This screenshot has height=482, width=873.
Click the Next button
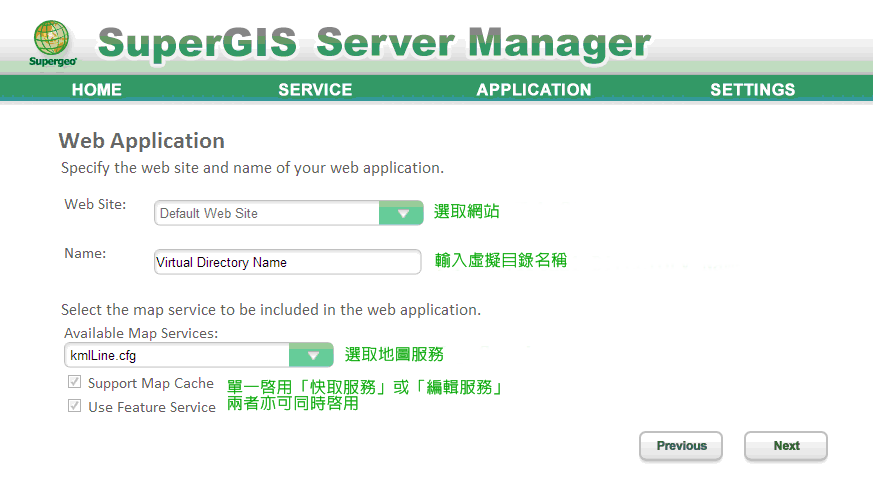pos(786,446)
